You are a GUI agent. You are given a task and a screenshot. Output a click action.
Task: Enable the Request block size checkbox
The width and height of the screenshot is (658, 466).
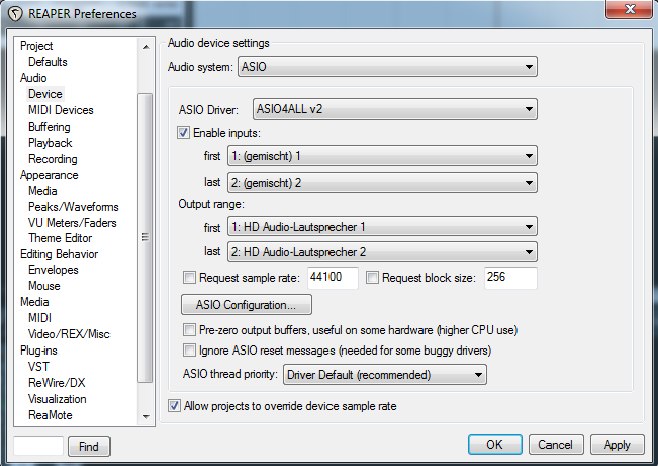372,278
